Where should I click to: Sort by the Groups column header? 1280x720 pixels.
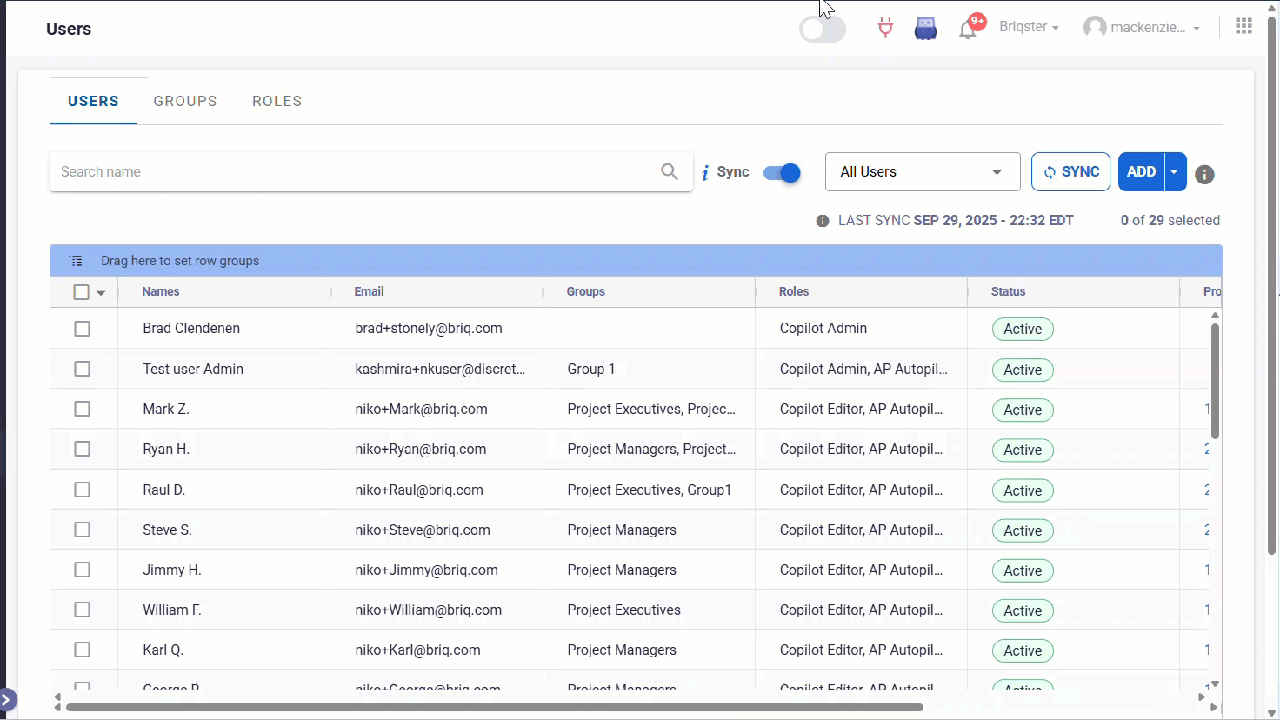click(586, 292)
